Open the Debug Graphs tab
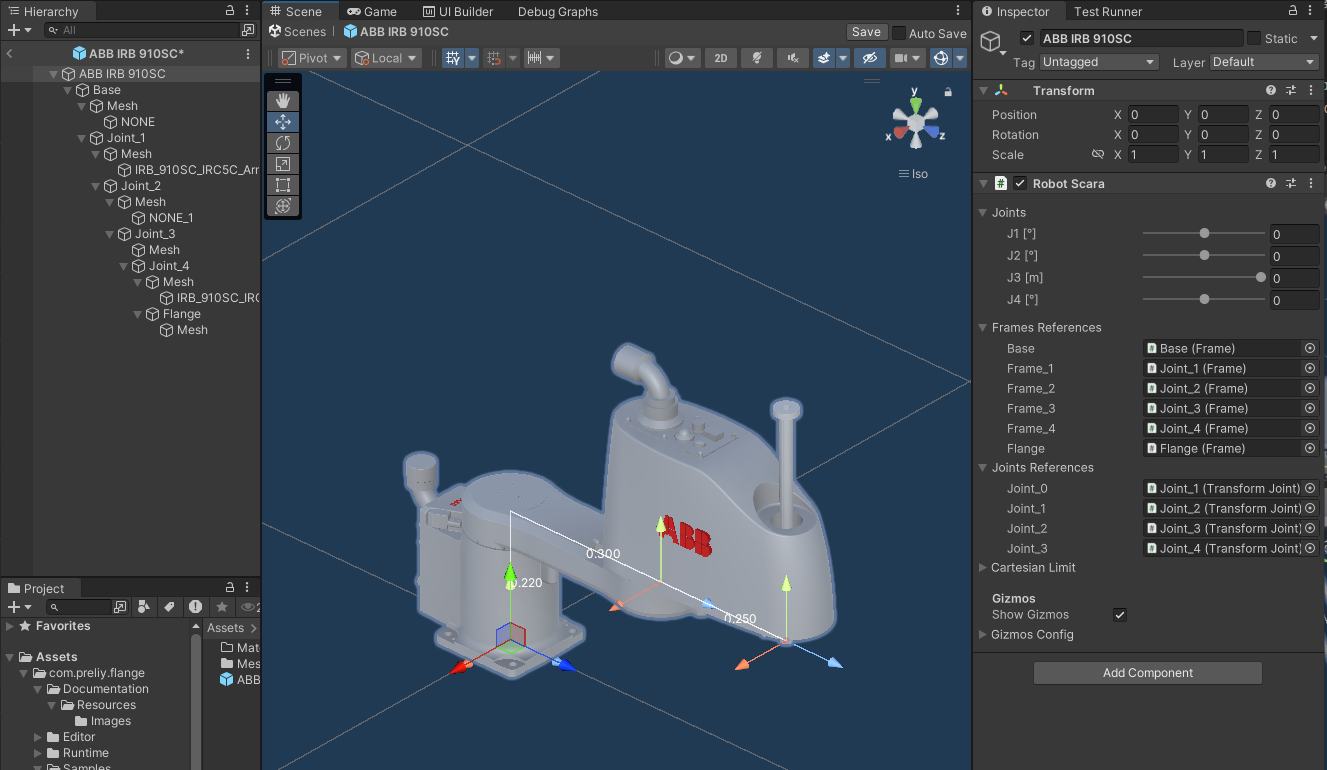 coord(558,11)
